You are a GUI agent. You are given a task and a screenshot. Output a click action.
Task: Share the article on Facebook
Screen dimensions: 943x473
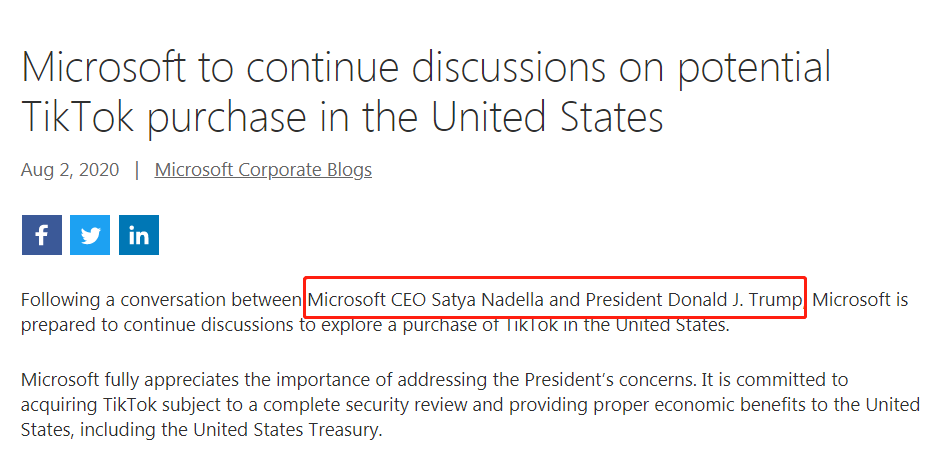[41, 235]
